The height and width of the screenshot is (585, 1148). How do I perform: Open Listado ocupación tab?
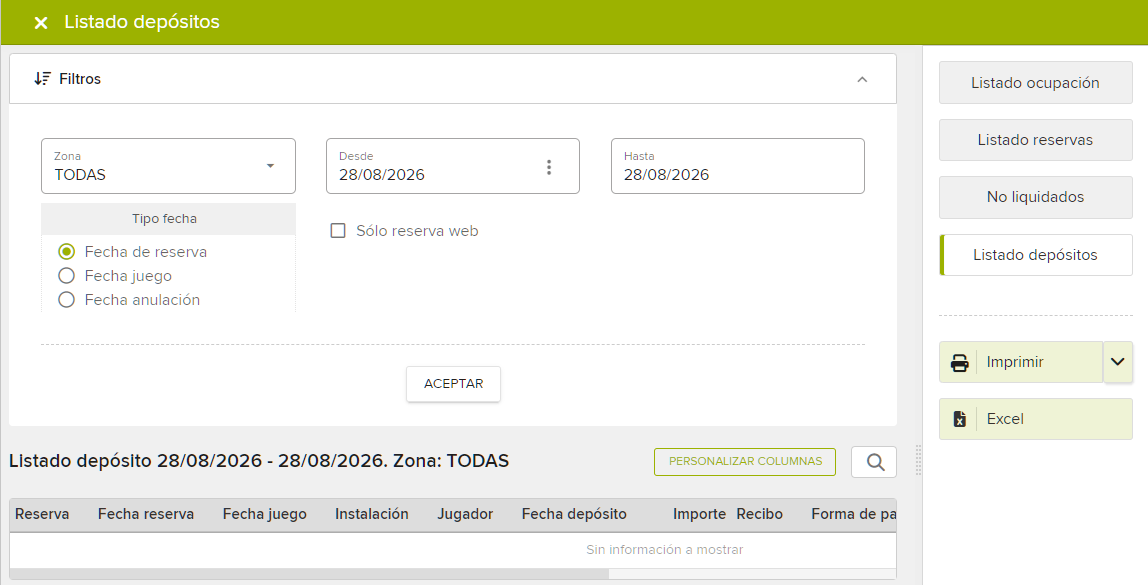[x=1035, y=83]
